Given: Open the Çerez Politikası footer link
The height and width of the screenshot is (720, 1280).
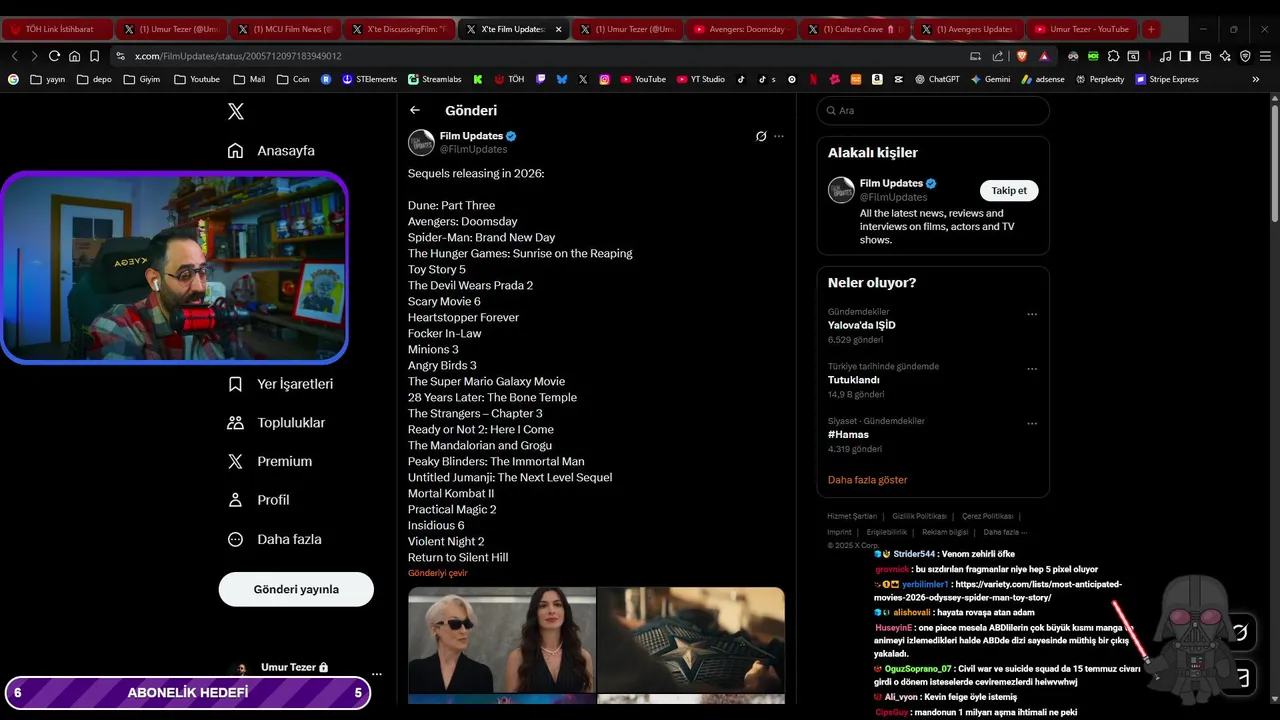Looking at the screenshot, I should point(987,516).
